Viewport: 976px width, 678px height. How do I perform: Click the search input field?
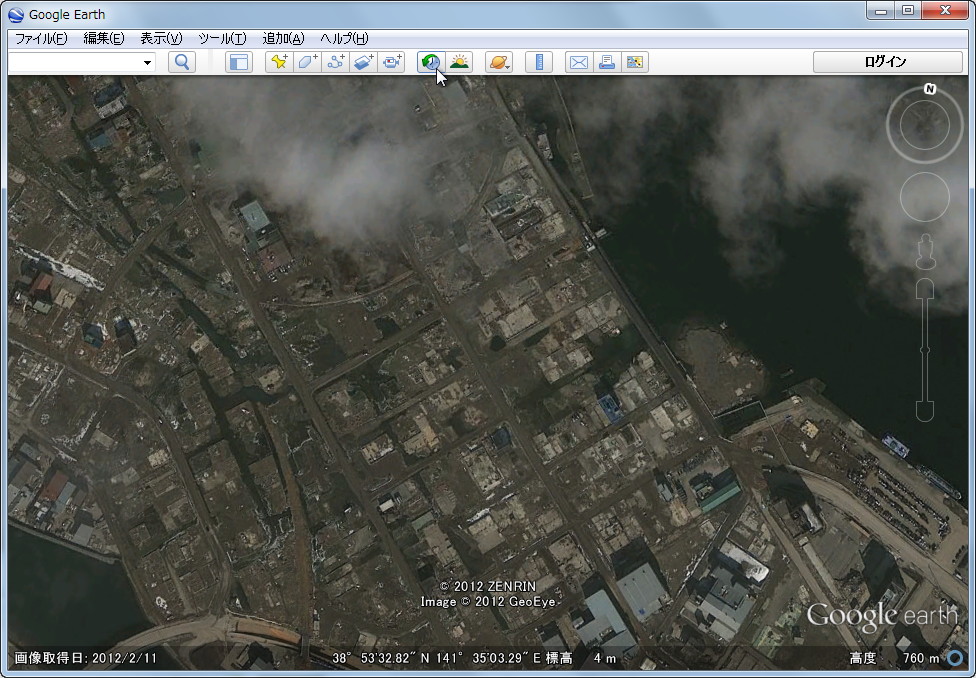(x=75, y=62)
